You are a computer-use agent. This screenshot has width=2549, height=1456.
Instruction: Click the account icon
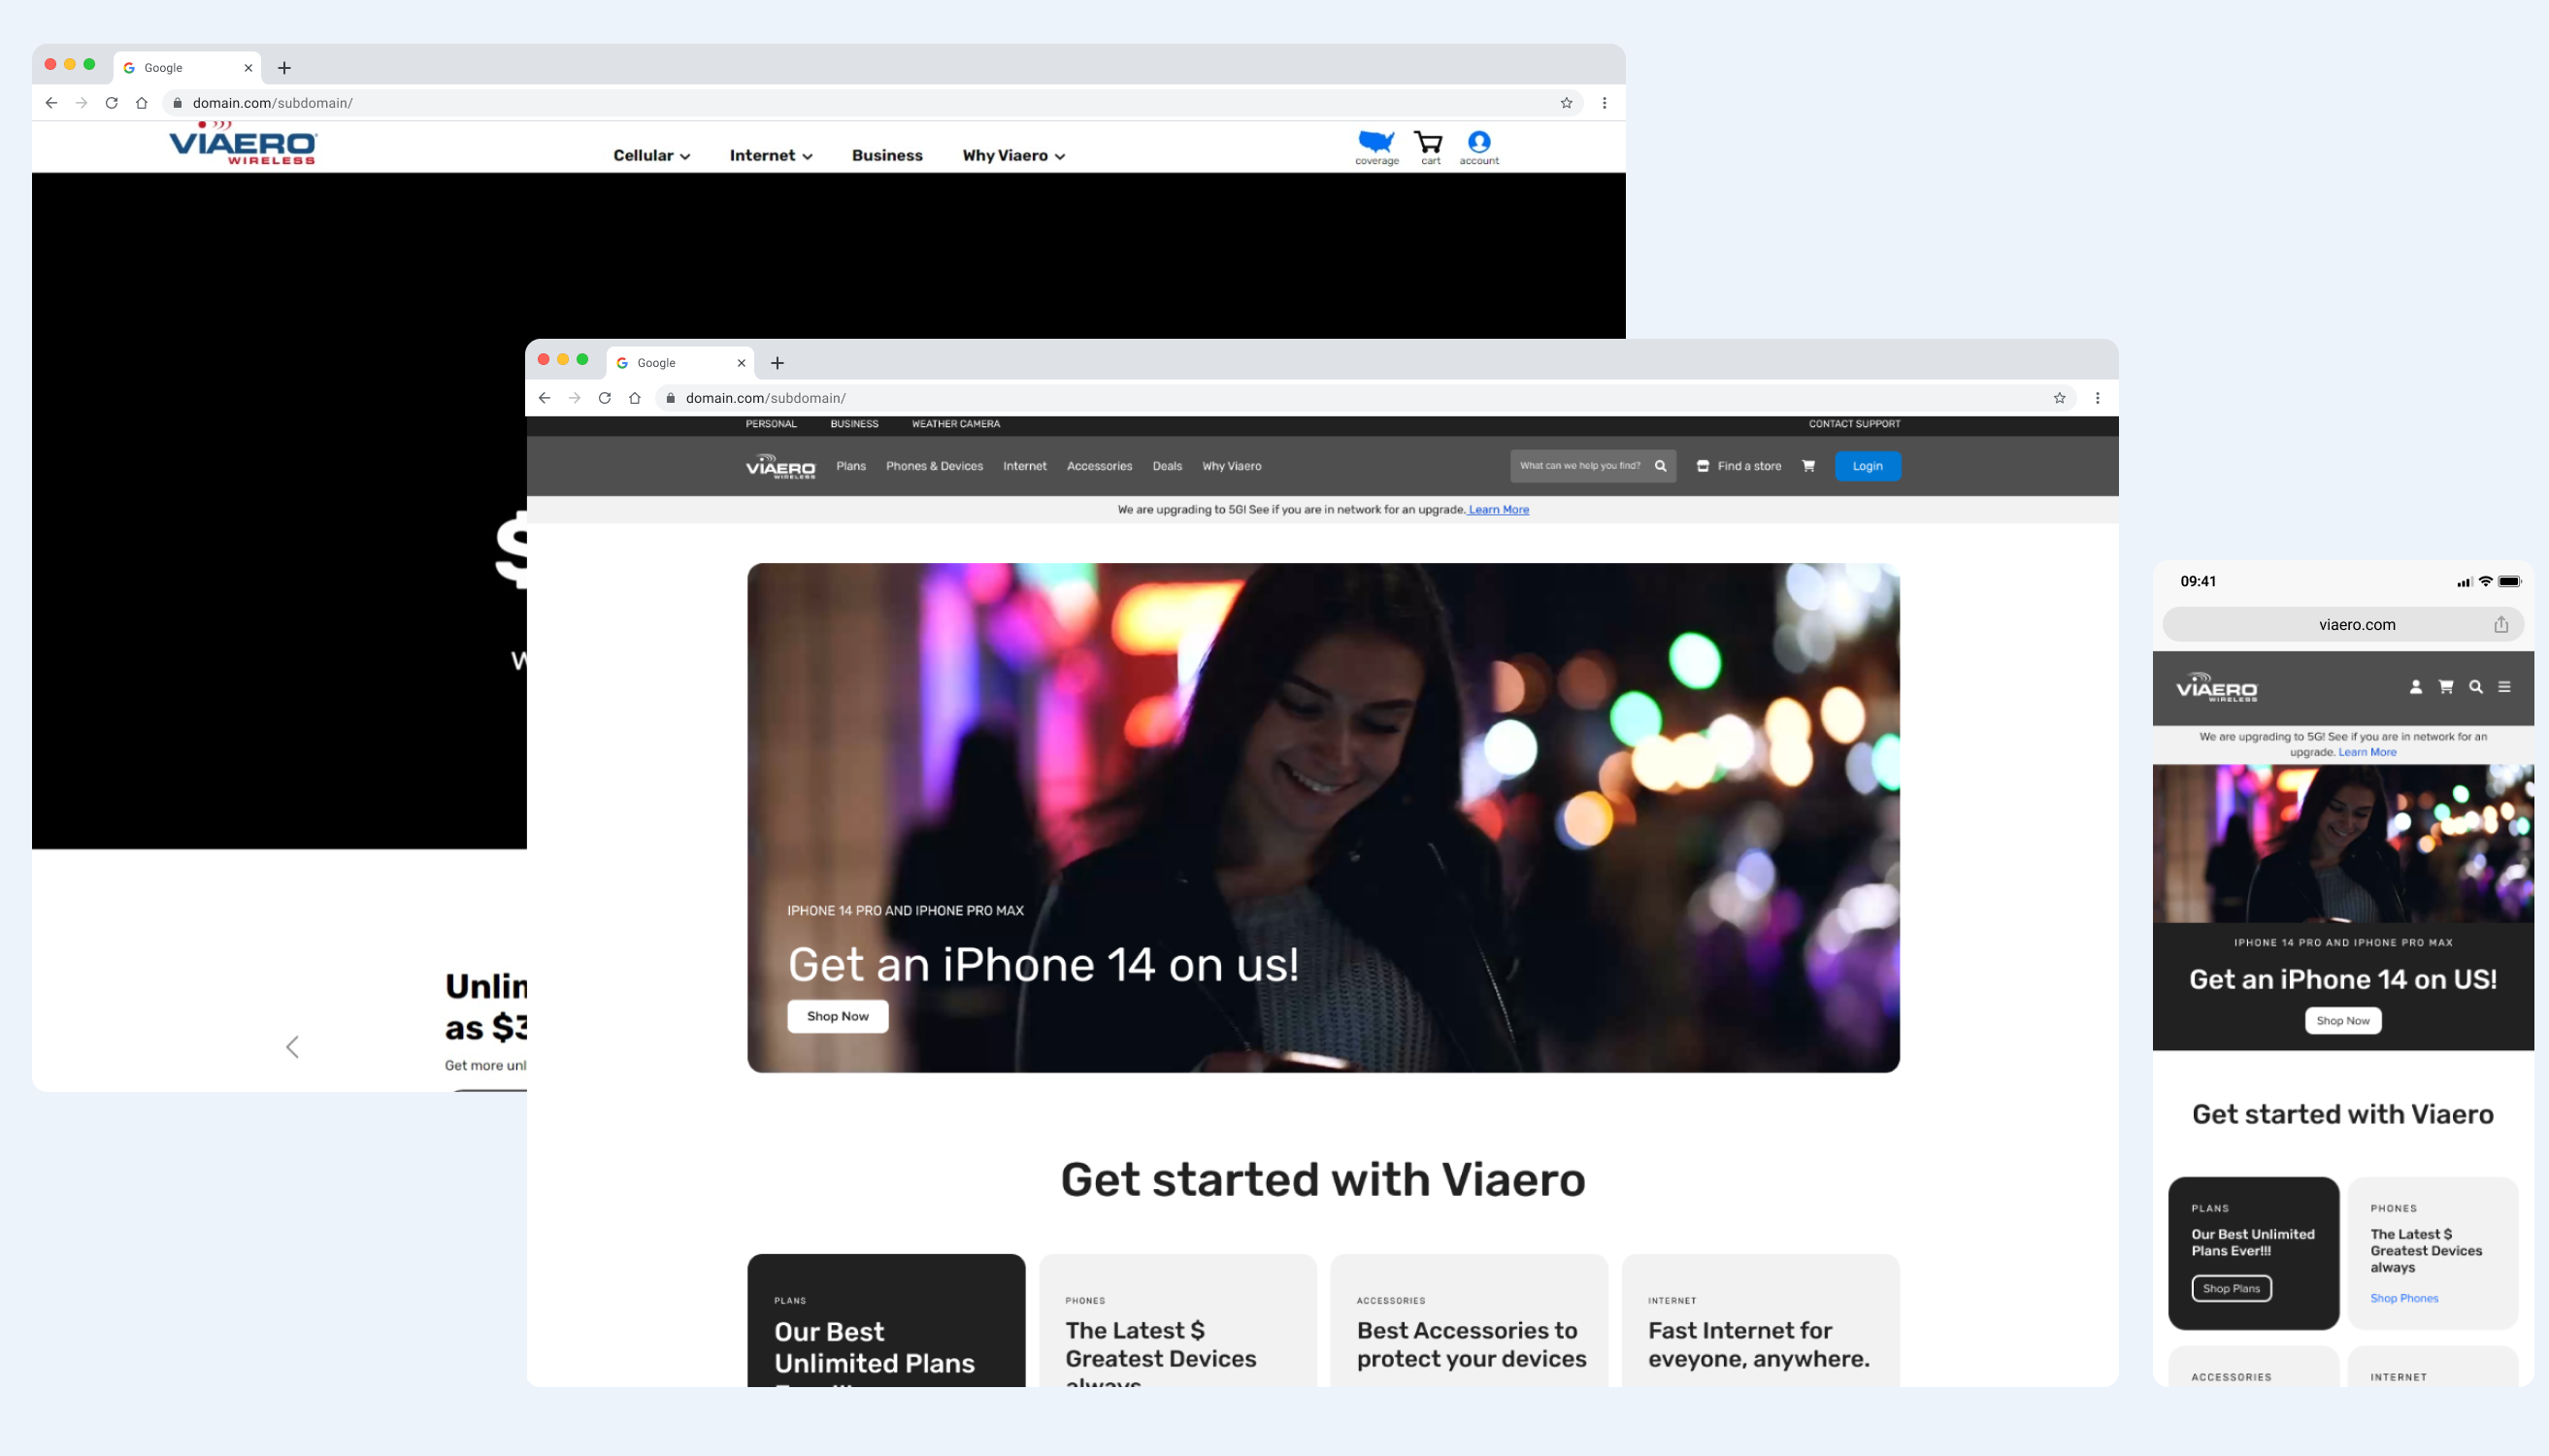point(1479,144)
